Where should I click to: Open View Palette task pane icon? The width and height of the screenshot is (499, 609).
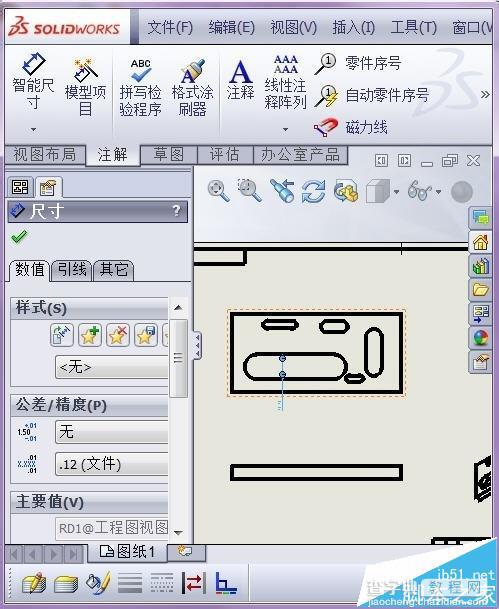coord(480,314)
